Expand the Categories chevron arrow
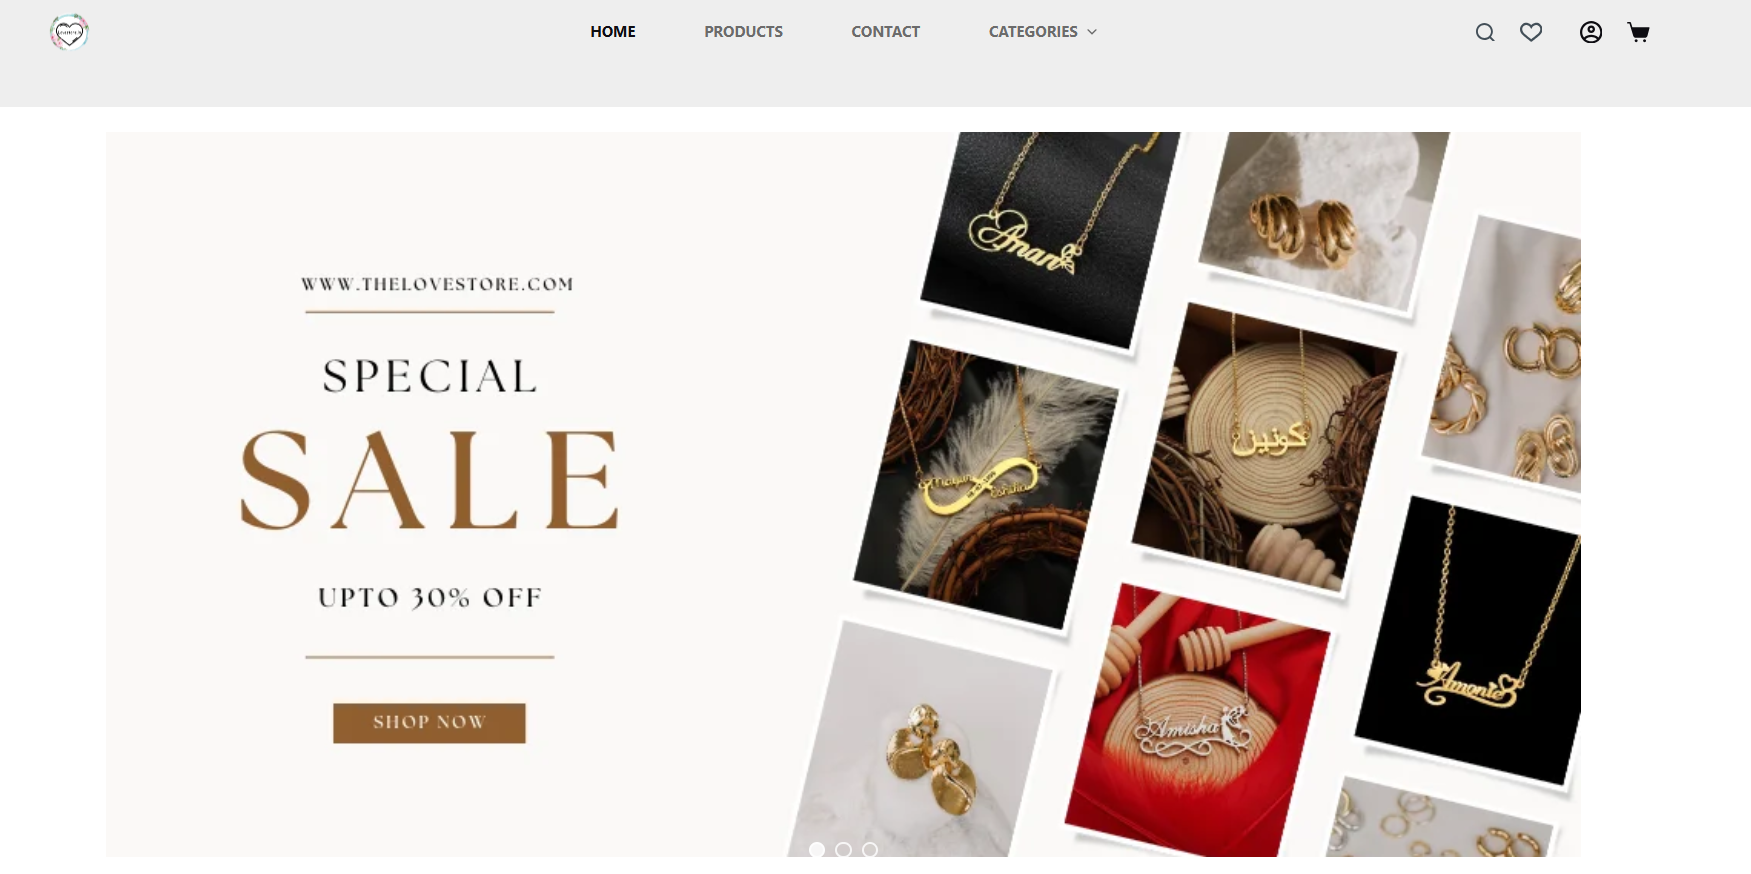 coord(1092,32)
